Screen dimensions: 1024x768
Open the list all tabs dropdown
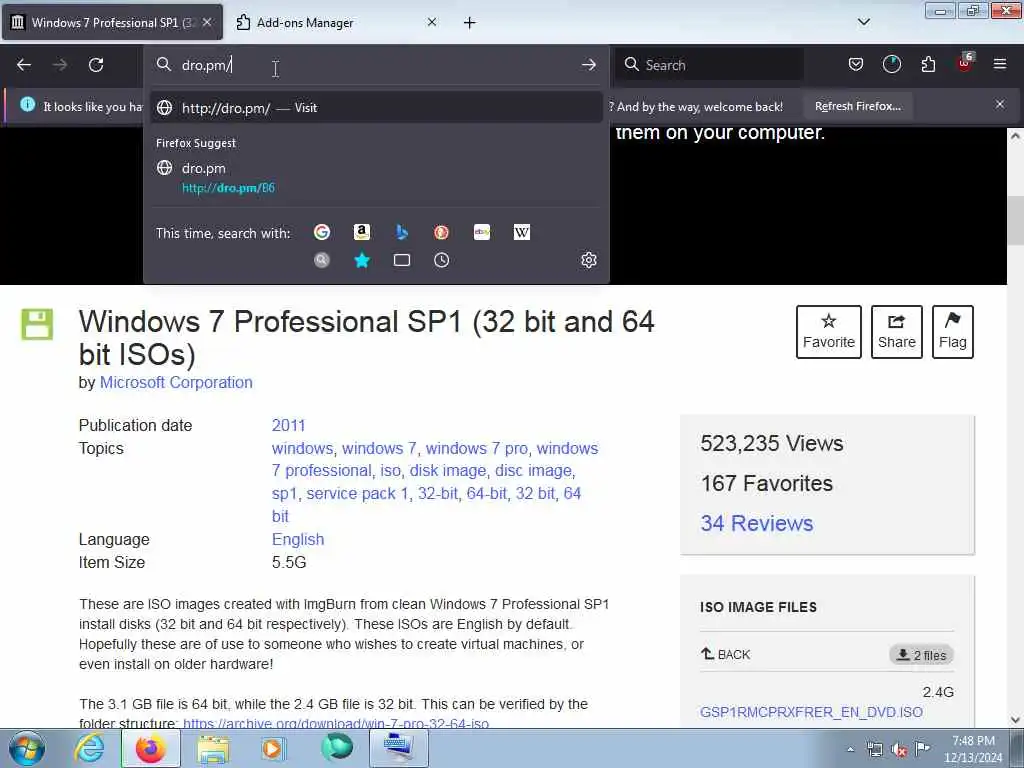[x=863, y=22]
